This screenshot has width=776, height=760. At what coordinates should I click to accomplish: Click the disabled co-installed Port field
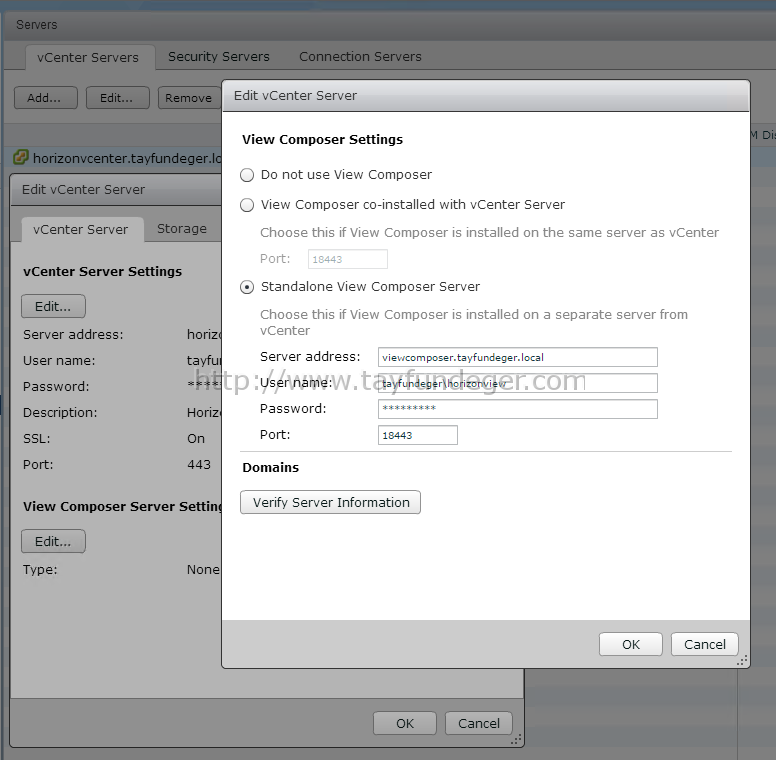tap(348, 259)
